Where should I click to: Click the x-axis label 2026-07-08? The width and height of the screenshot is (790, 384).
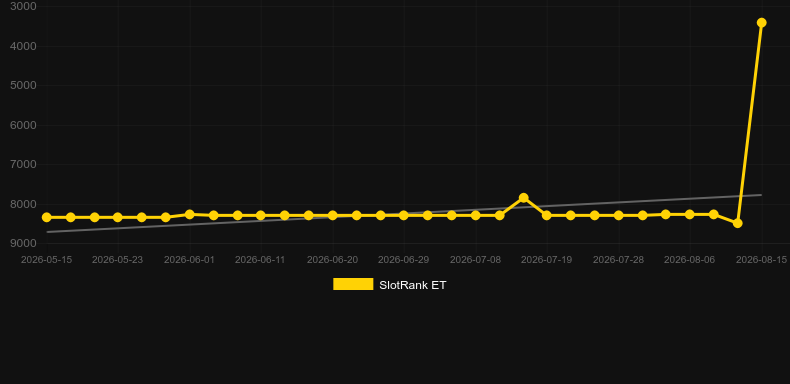(x=475, y=260)
